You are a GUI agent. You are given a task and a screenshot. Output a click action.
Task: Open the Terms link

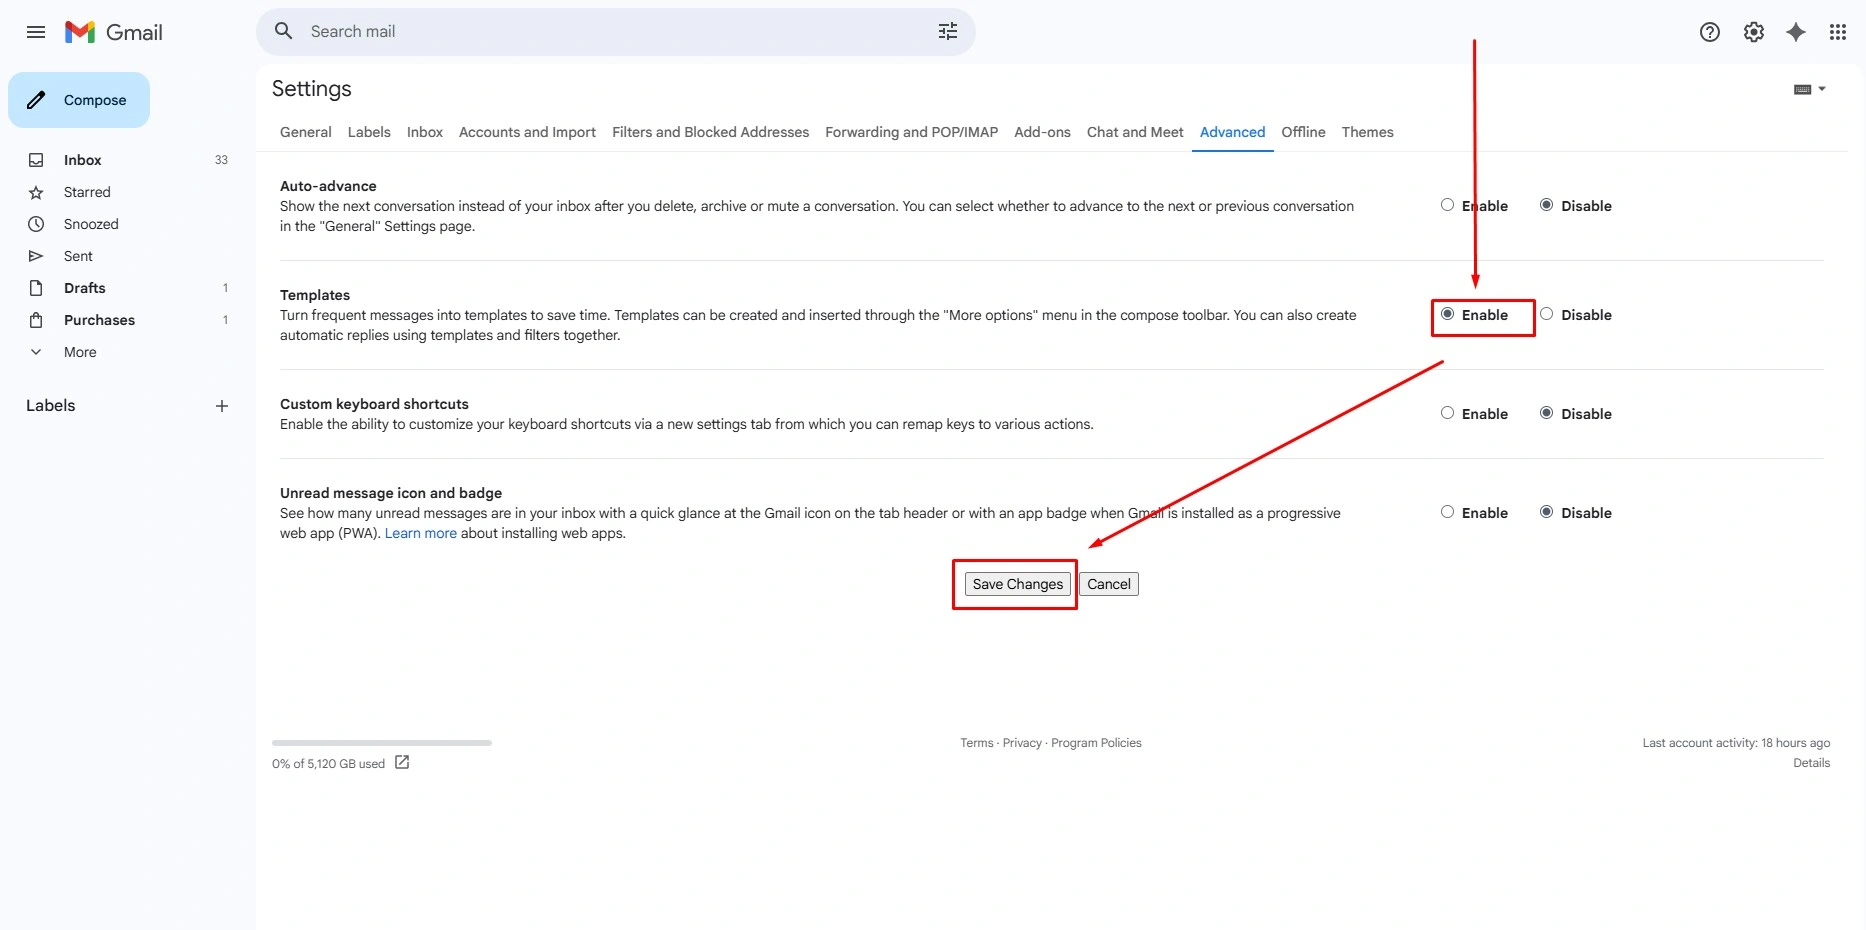(x=977, y=743)
